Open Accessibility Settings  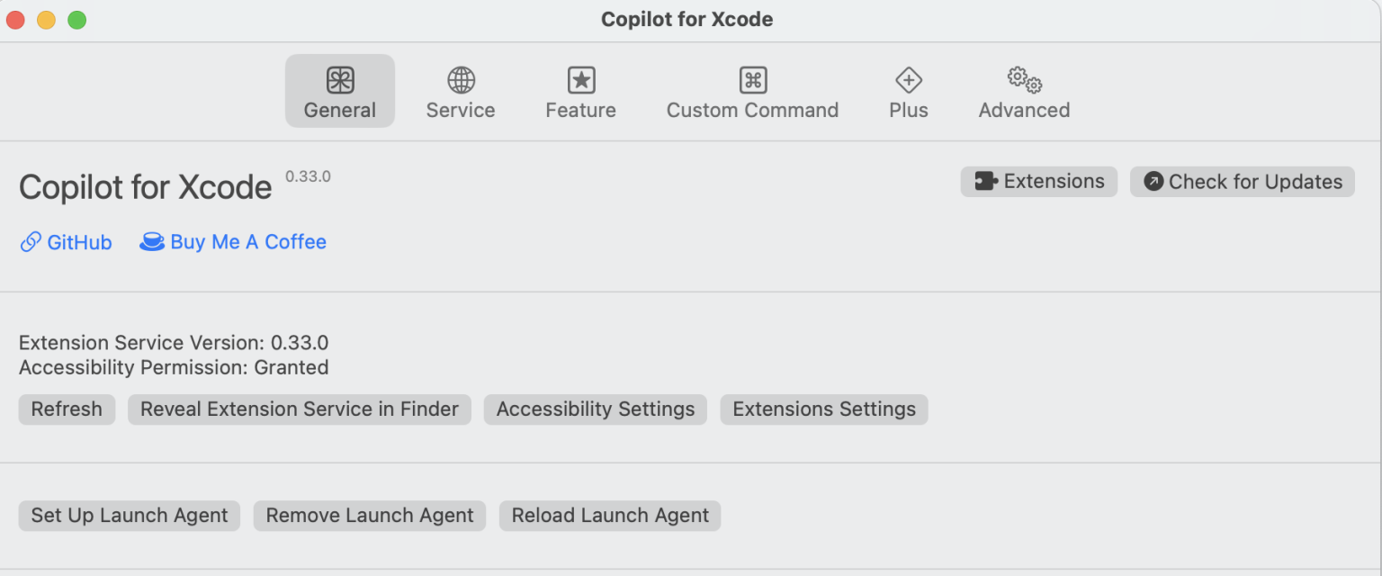595,409
